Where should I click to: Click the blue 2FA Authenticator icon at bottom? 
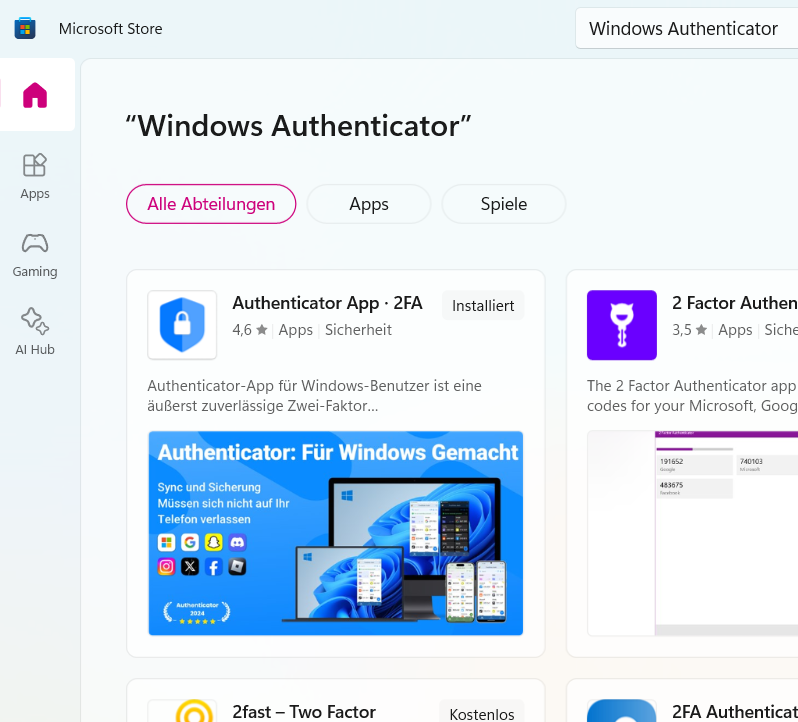(x=621, y=710)
